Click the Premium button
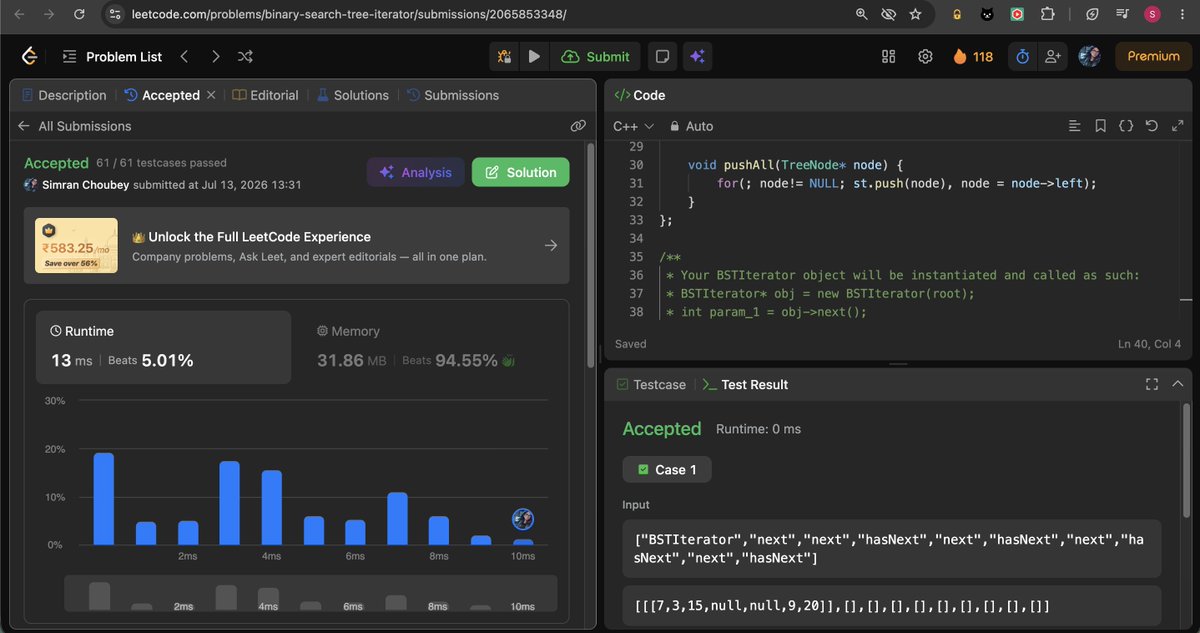The width and height of the screenshot is (1200, 633). (x=1153, y=57)
